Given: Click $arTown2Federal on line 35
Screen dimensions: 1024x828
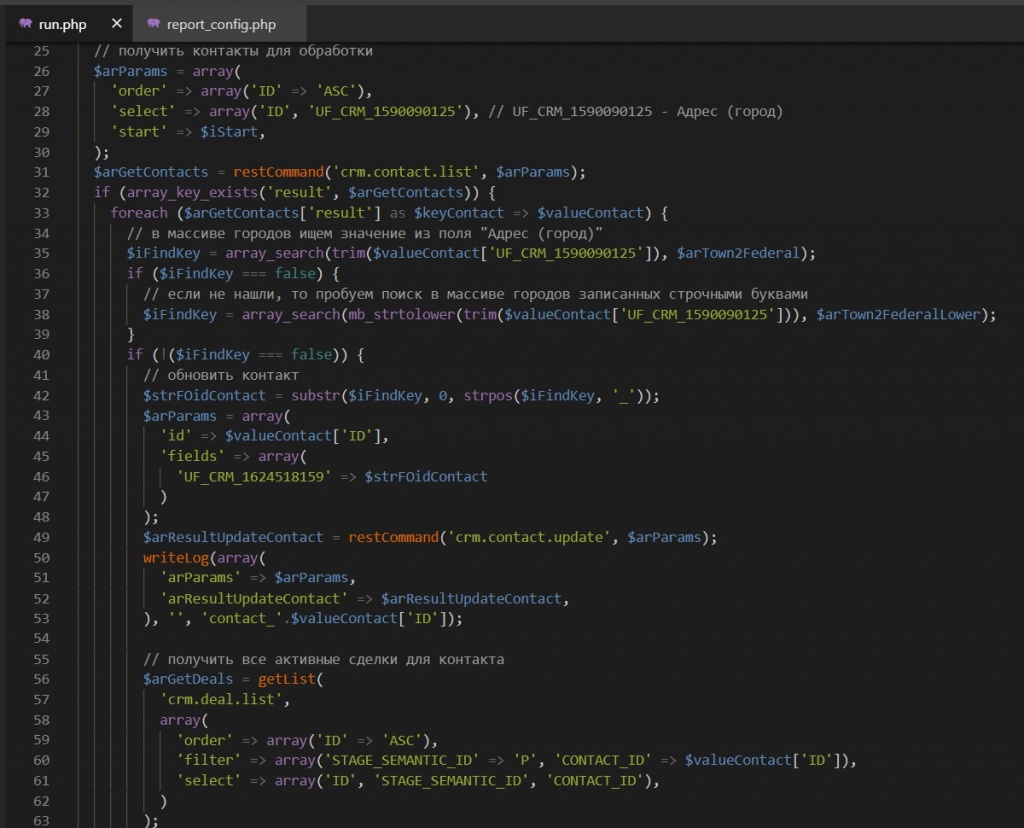Looking at the screenshot, I should coord(738,253).
